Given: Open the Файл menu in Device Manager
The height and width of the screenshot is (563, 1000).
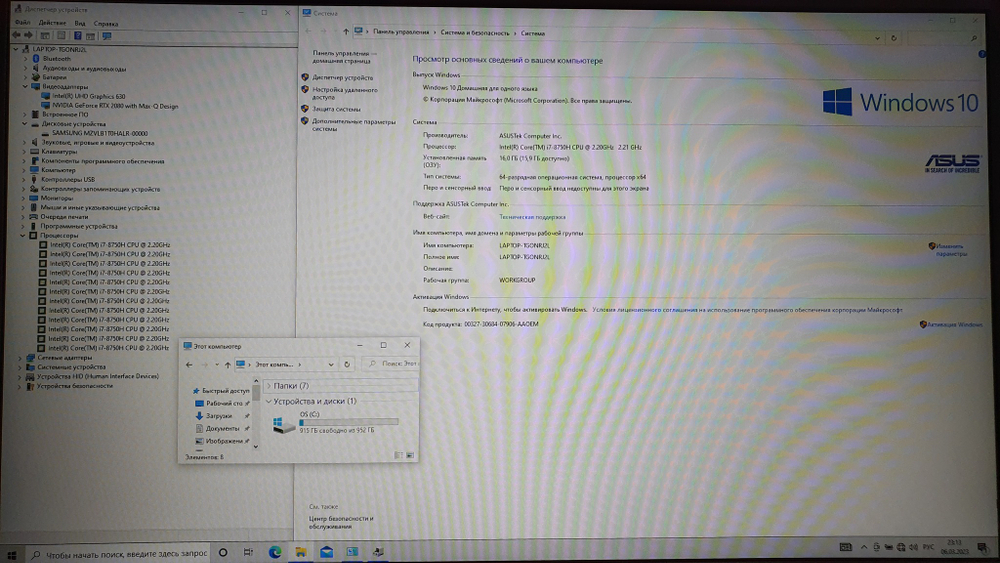Looking at the screenshot, I should (x=22, y=23).
